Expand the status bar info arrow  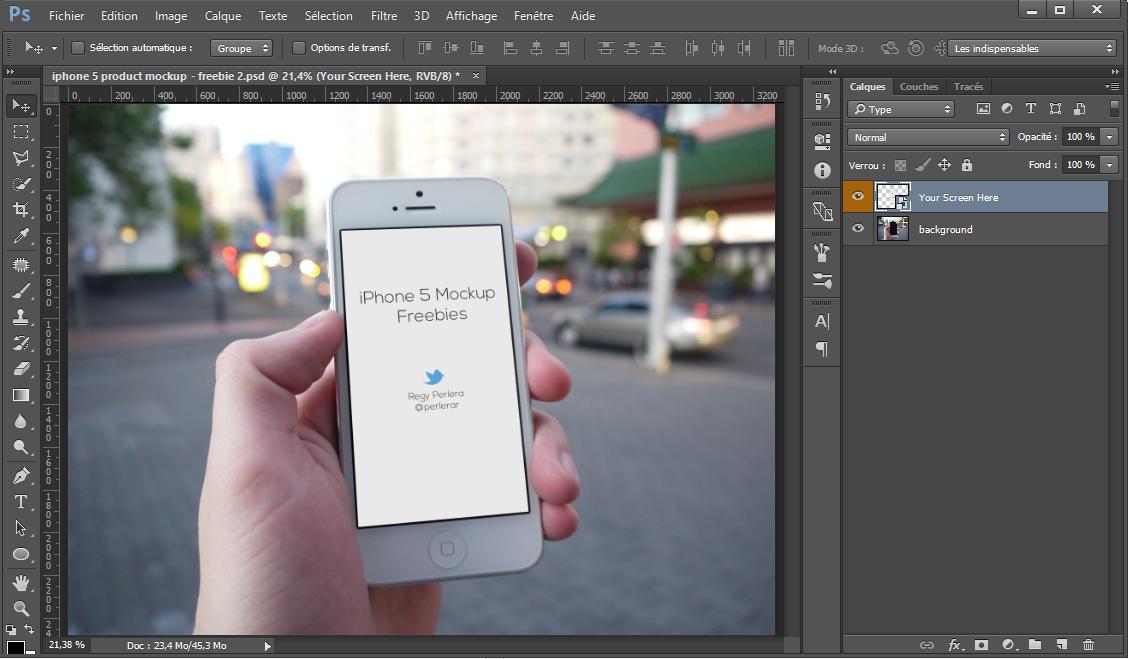(x=268, y=646)
